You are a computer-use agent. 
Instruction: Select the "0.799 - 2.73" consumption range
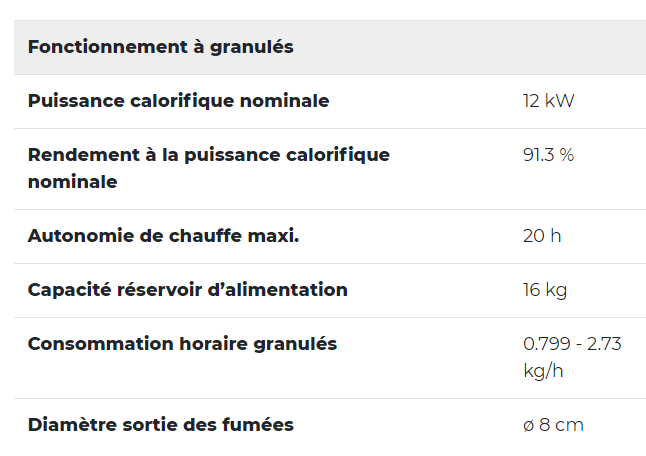tap(572, 344)
